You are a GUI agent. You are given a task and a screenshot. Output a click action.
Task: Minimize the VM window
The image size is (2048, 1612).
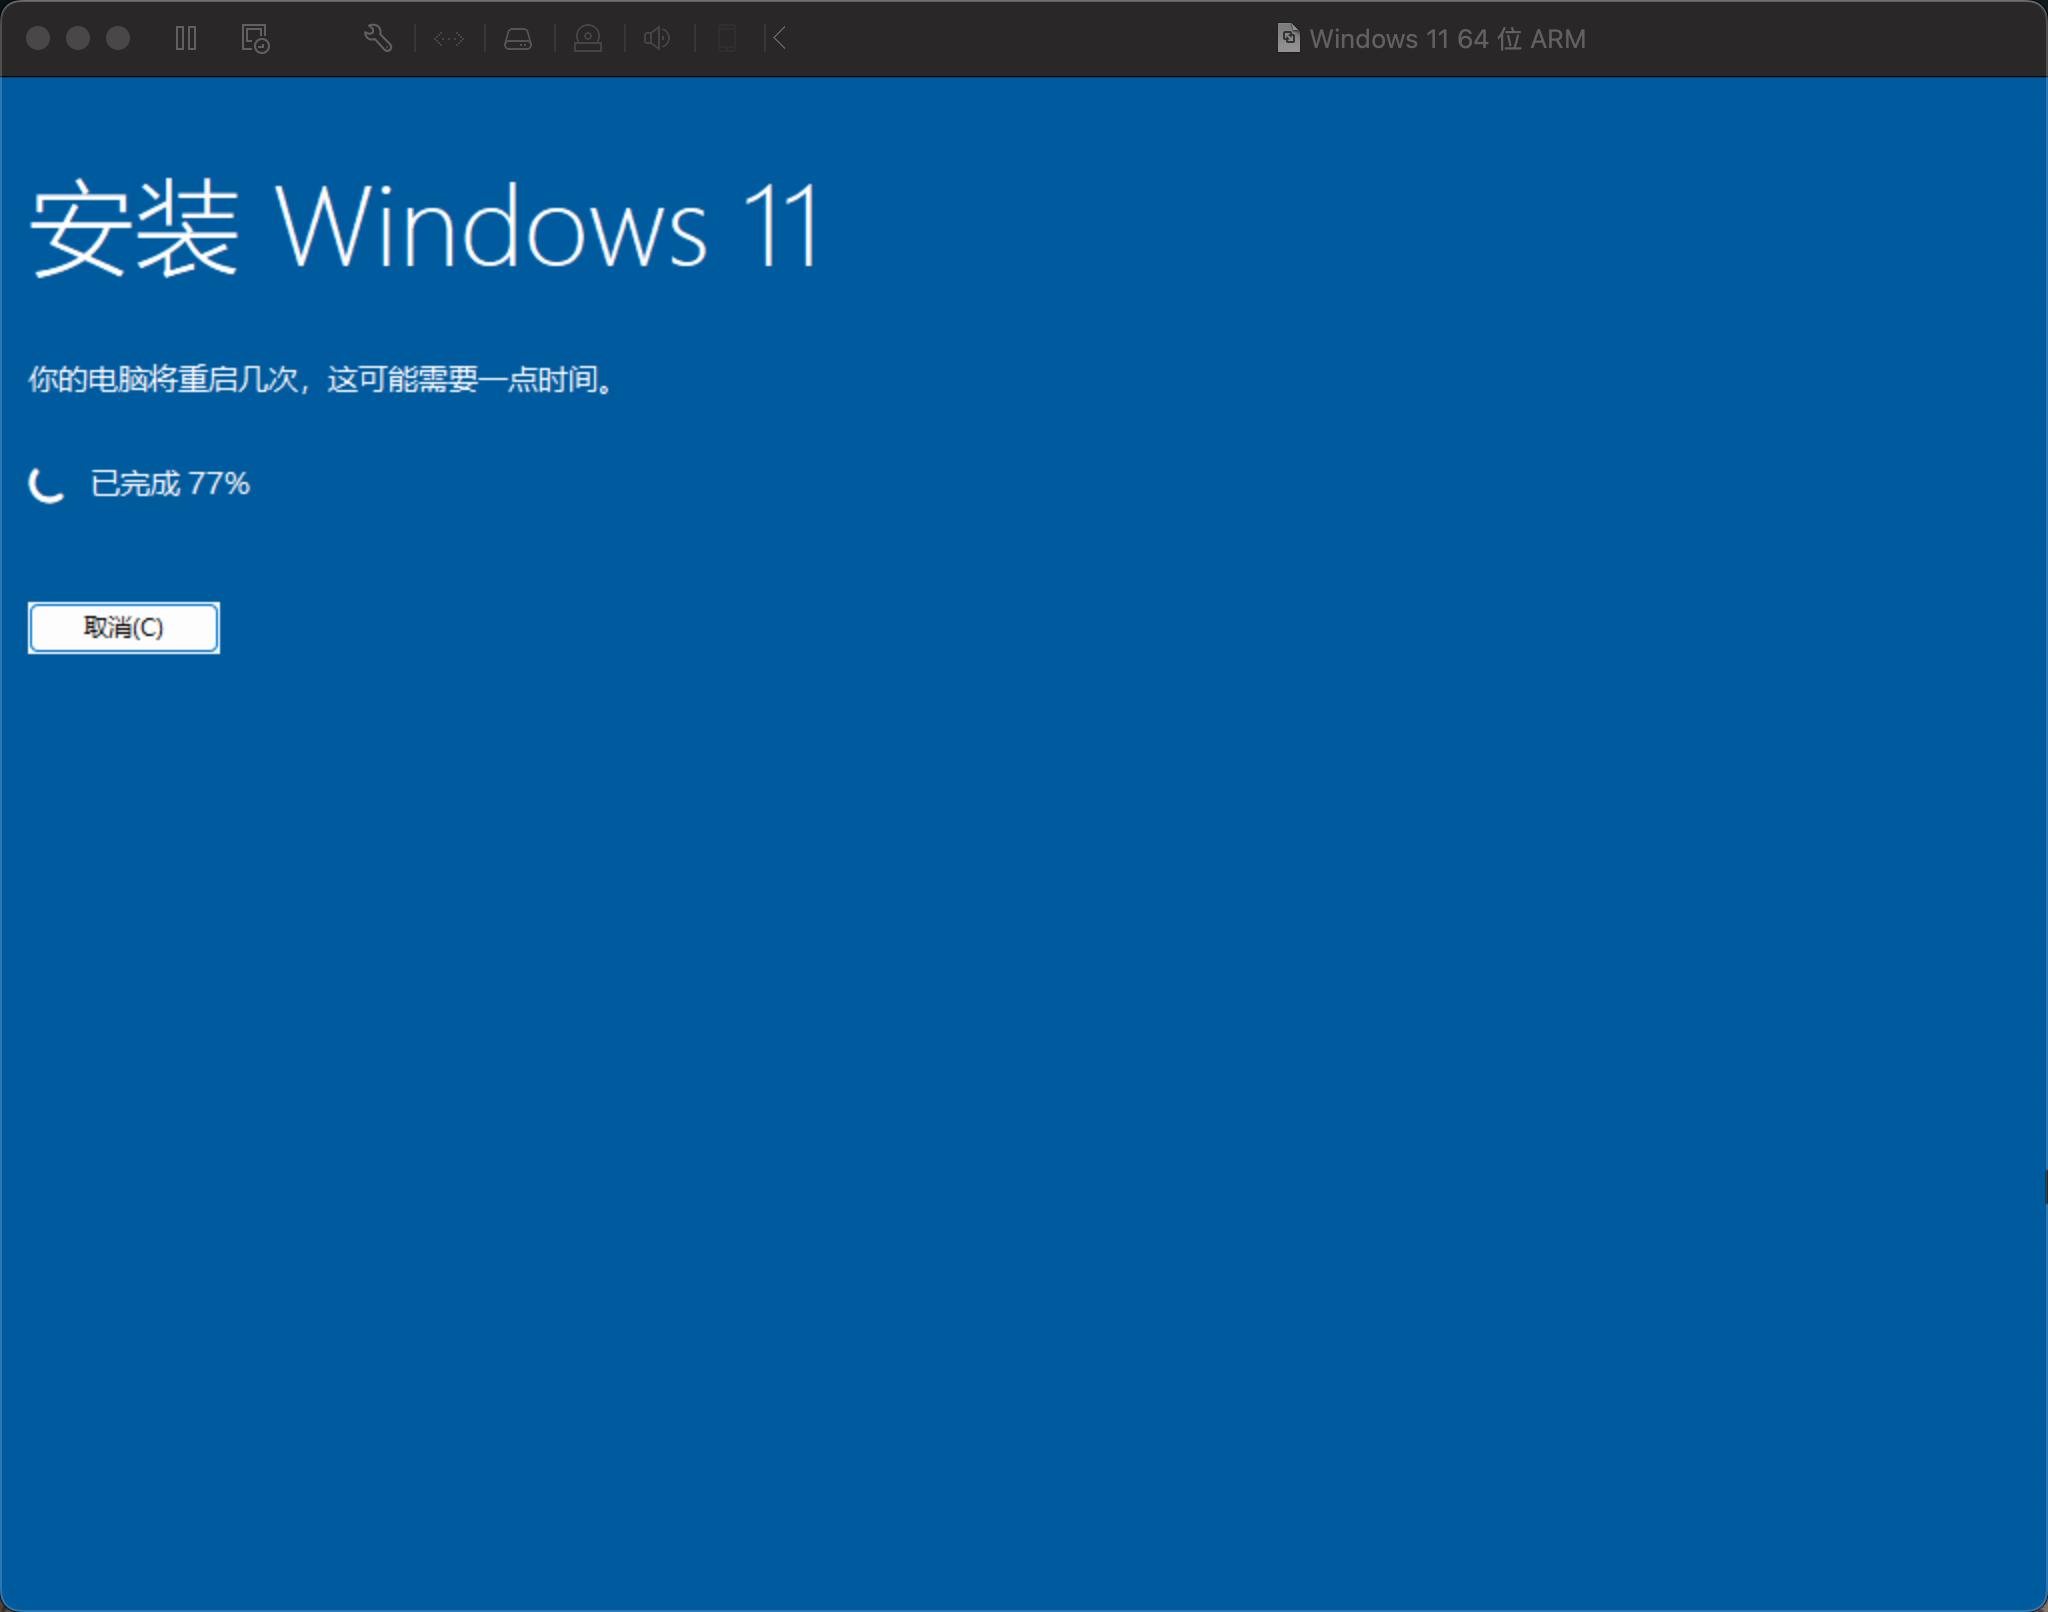78,38
